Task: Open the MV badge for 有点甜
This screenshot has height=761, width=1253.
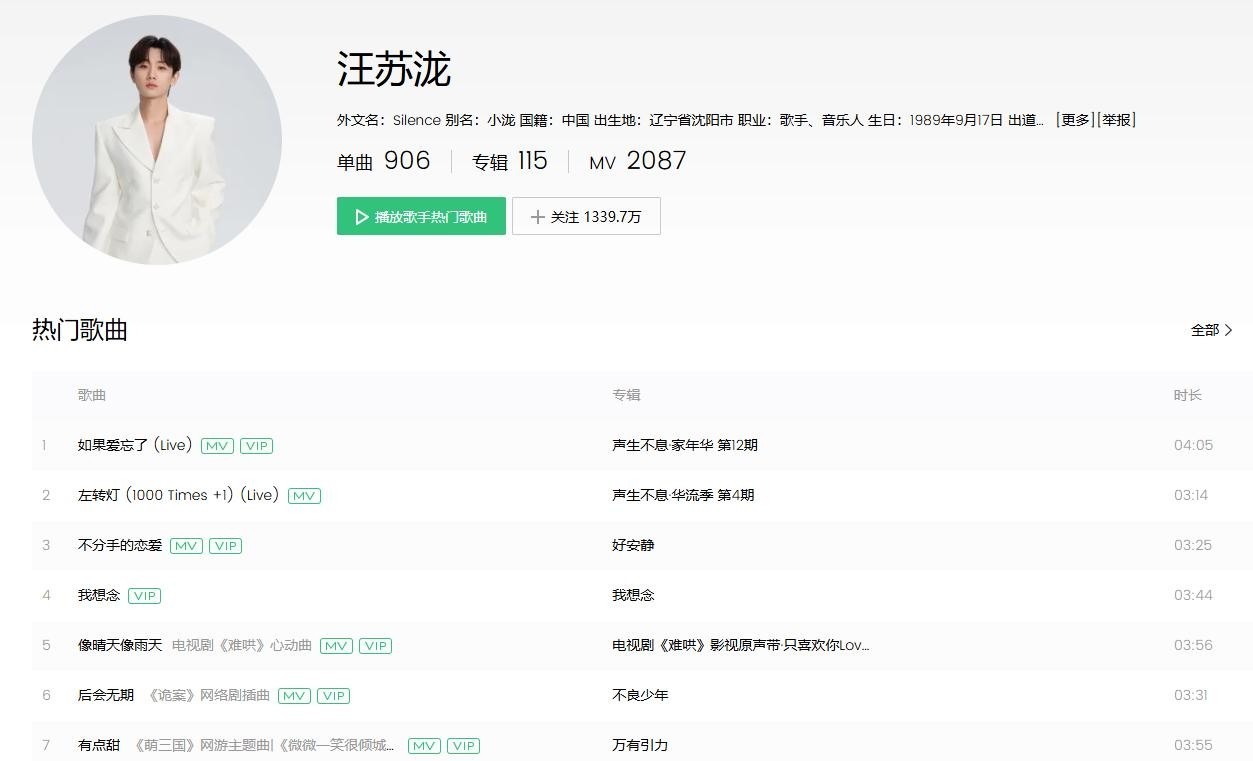Action: (424, 746)
